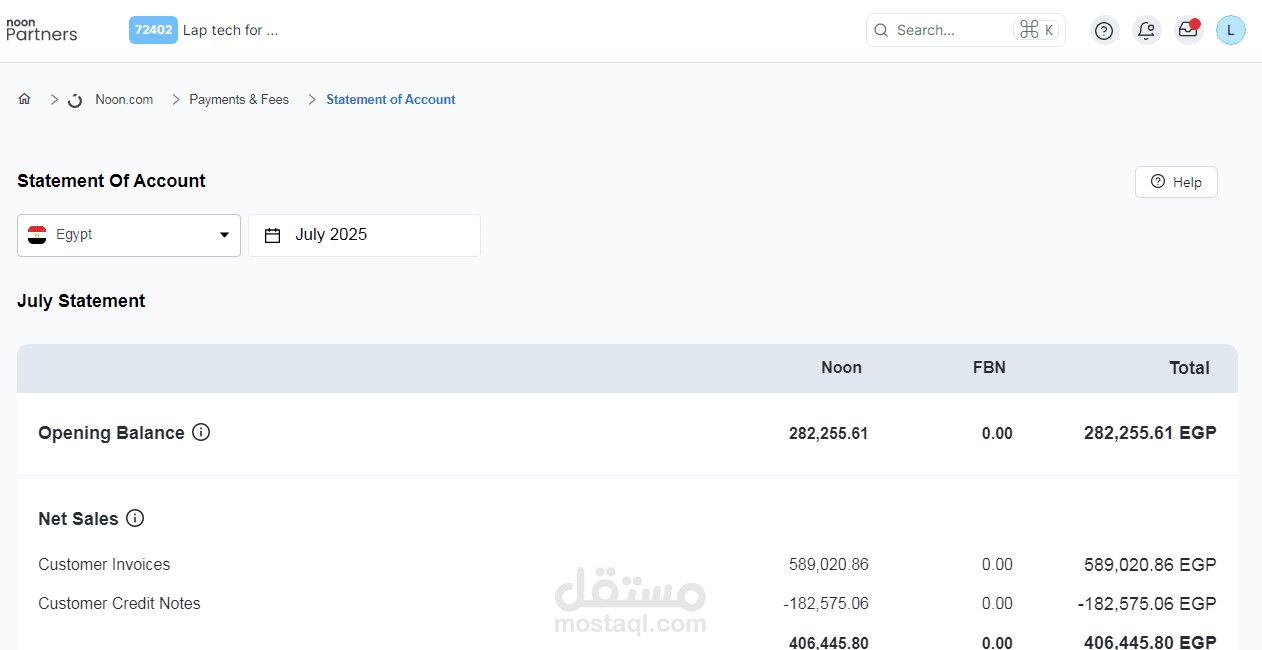1262x650 pixels.
Task: Open the inbox with red badge
Action: click(1188, 30)
